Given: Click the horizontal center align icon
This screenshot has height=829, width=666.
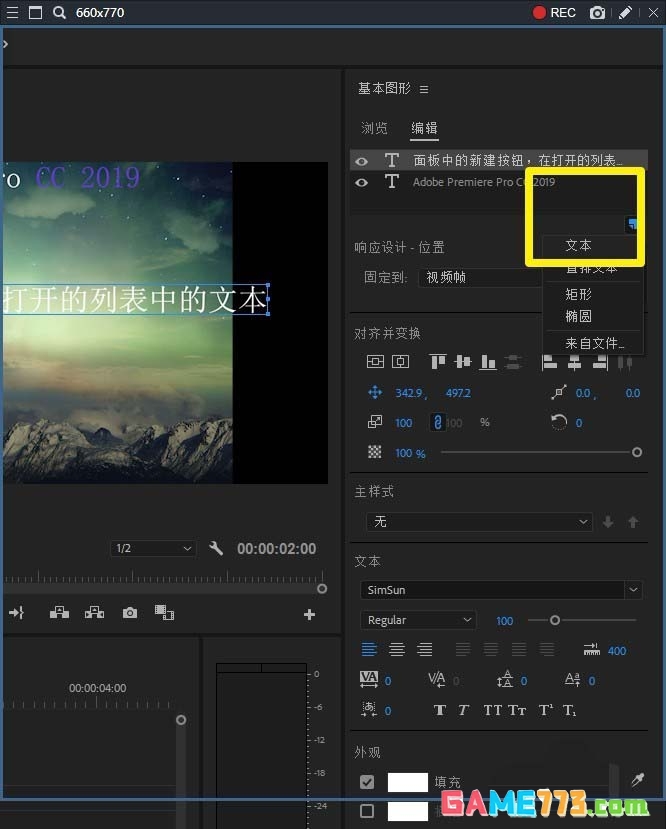Looking at the screenshot, I should [401, 362].
